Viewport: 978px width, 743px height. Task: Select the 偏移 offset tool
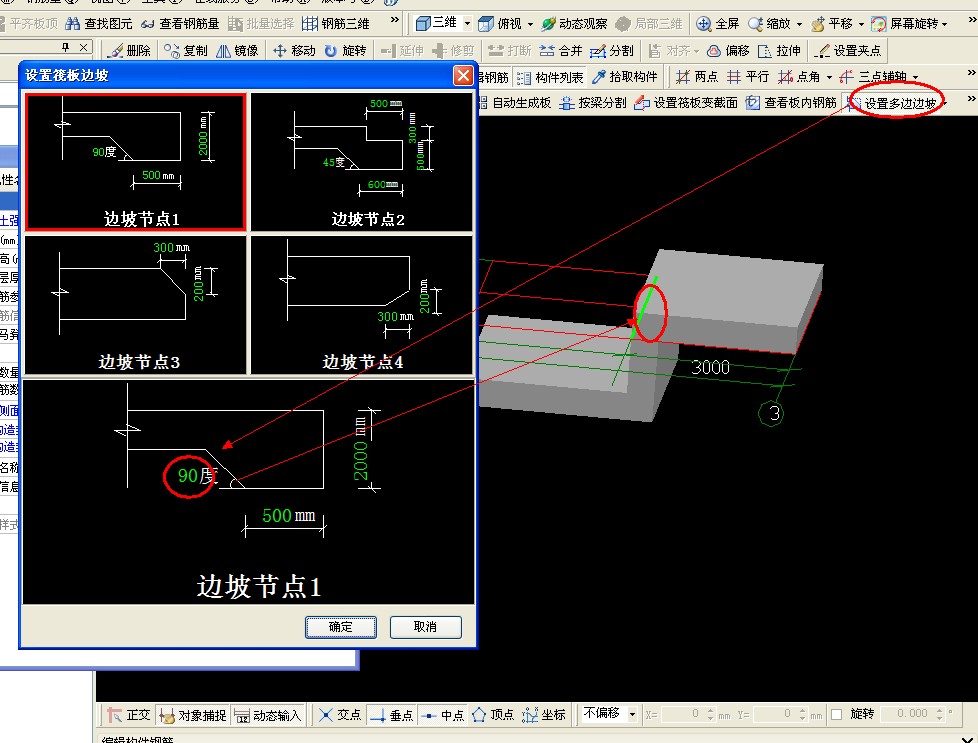point(728,51)
